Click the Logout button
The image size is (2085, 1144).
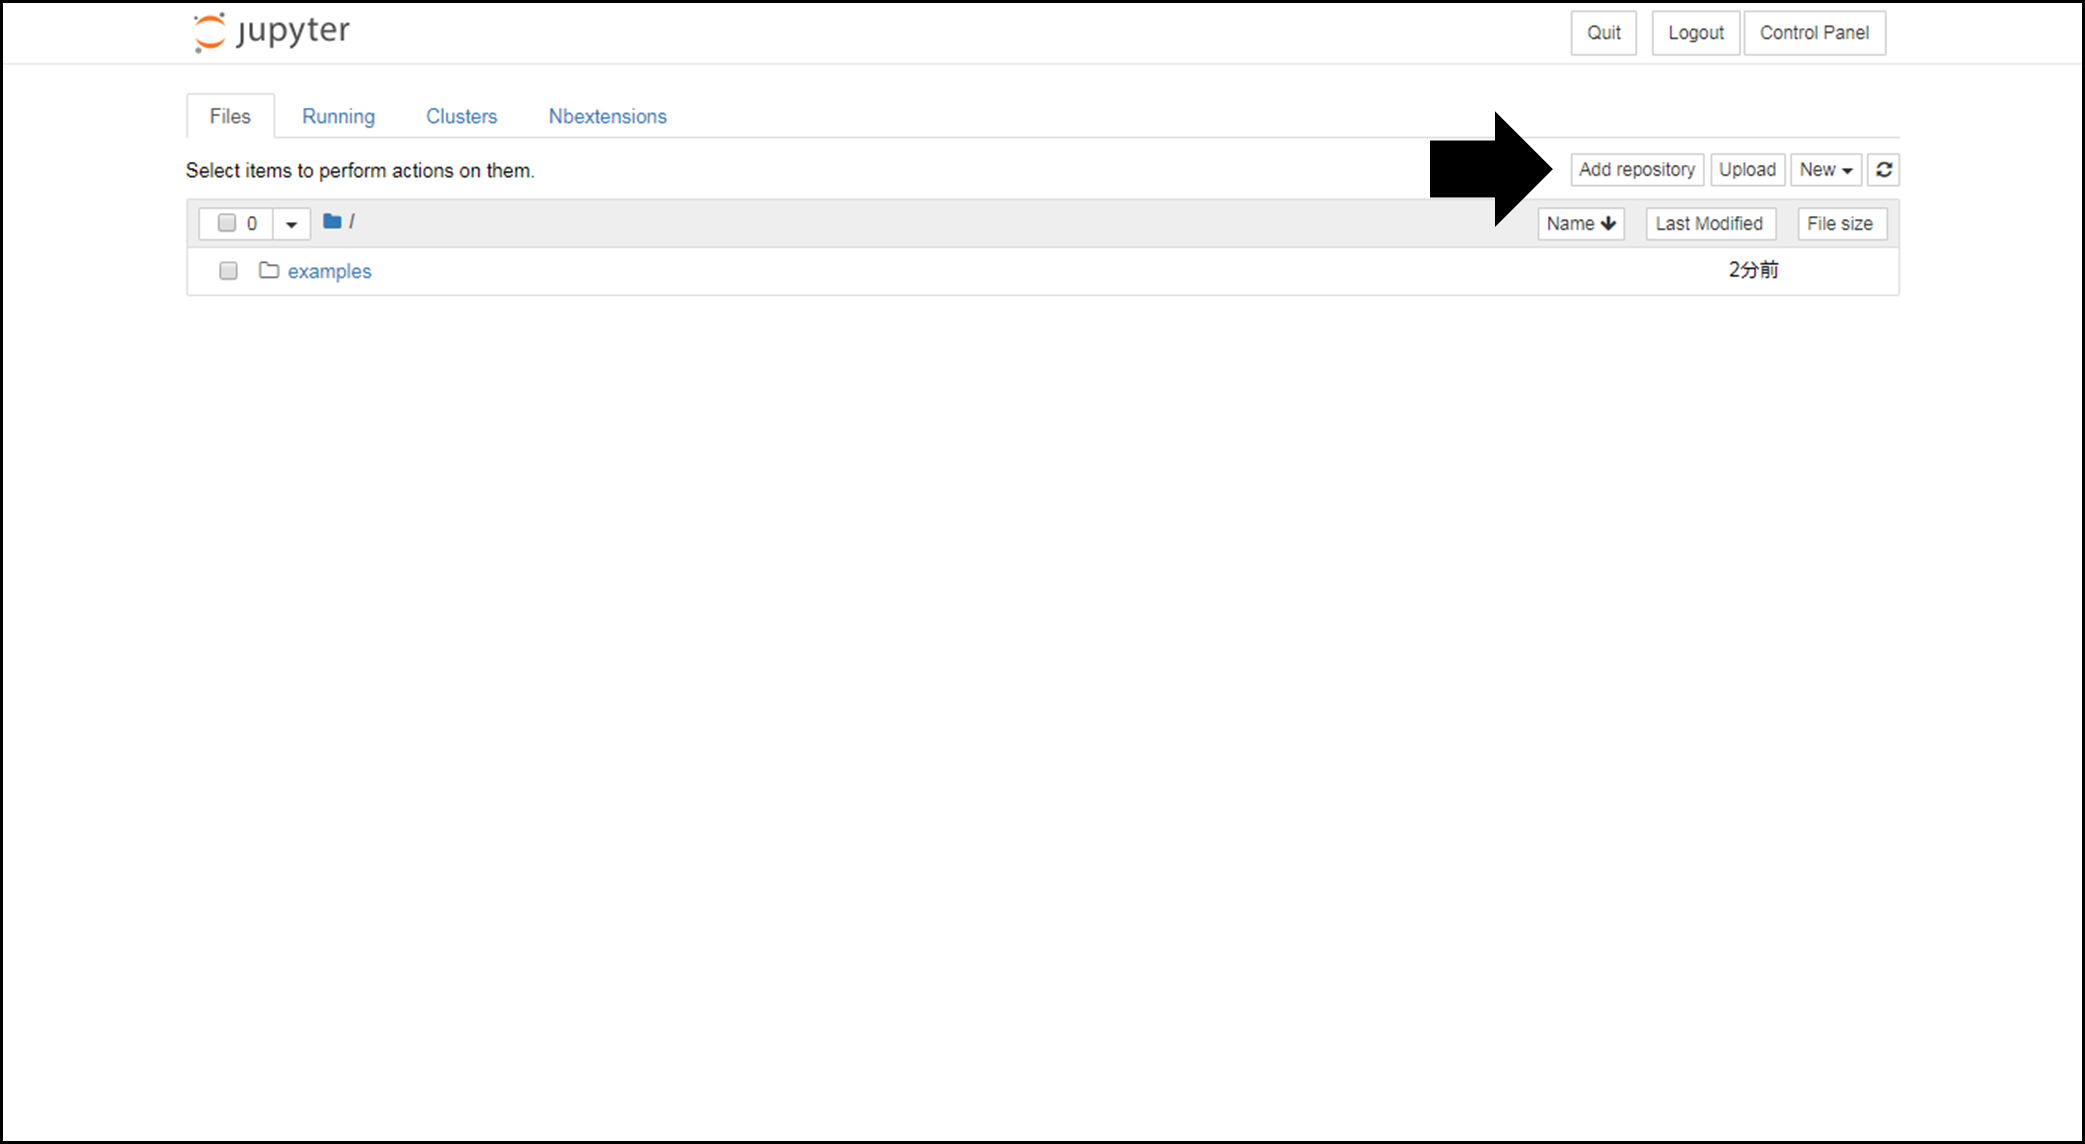pyautogui.click(x=1695, y=33)
